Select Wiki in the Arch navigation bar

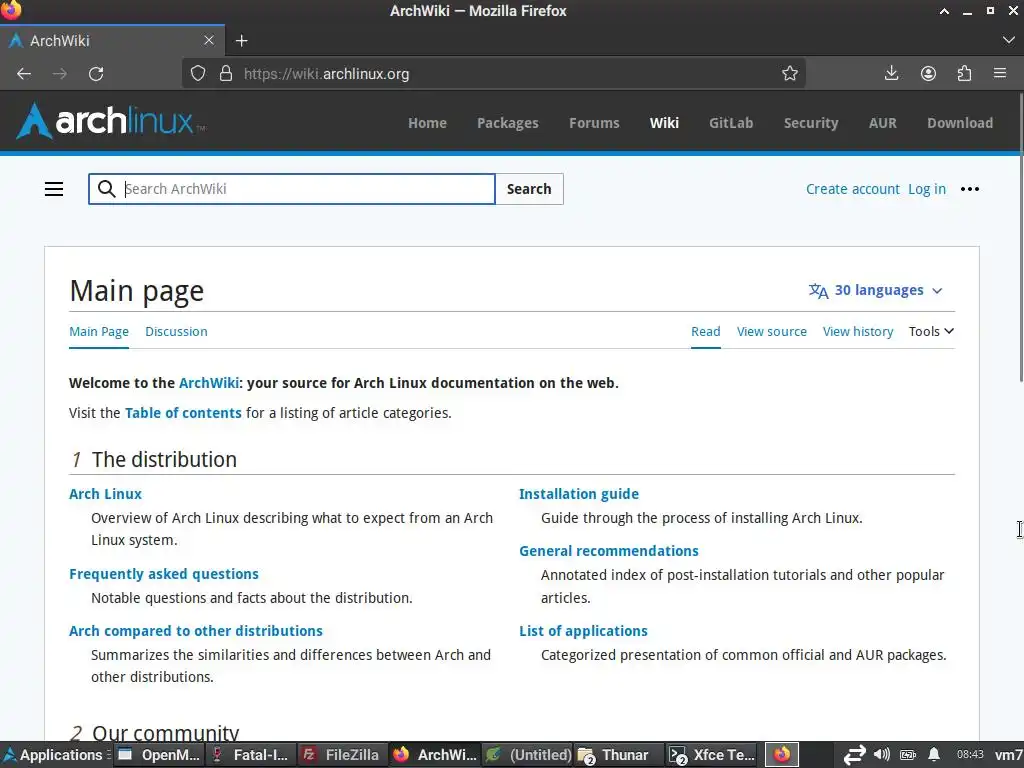[664, 123]
